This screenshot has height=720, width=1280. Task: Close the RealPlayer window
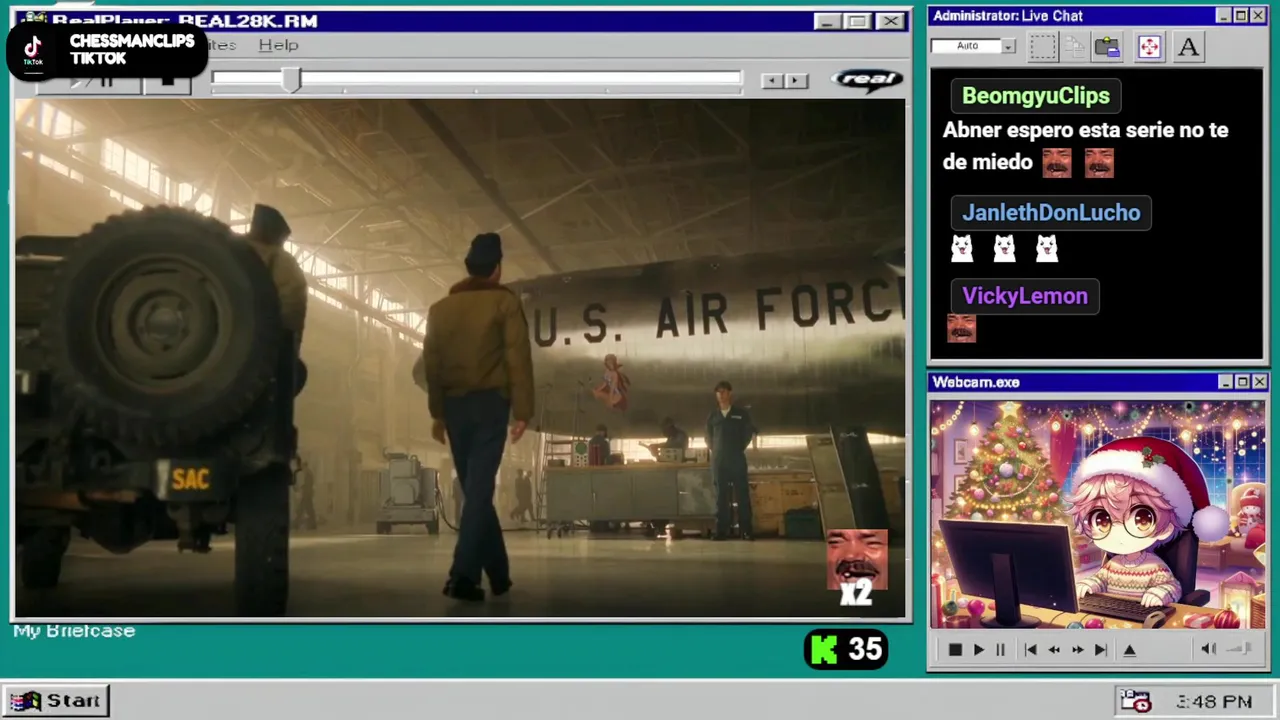coord(890,21)
